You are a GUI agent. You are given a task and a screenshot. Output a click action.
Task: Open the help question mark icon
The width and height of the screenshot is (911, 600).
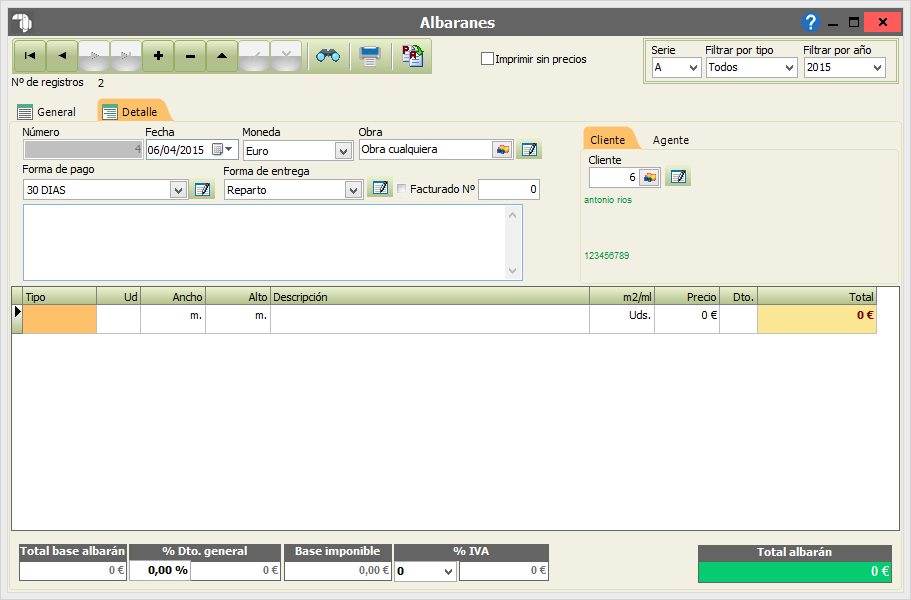(x=810, y=22)
